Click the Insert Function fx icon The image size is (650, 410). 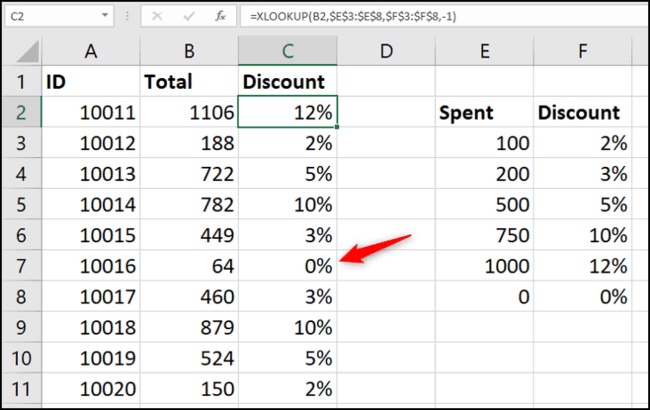pyautogui.click(x=220, y=18)
